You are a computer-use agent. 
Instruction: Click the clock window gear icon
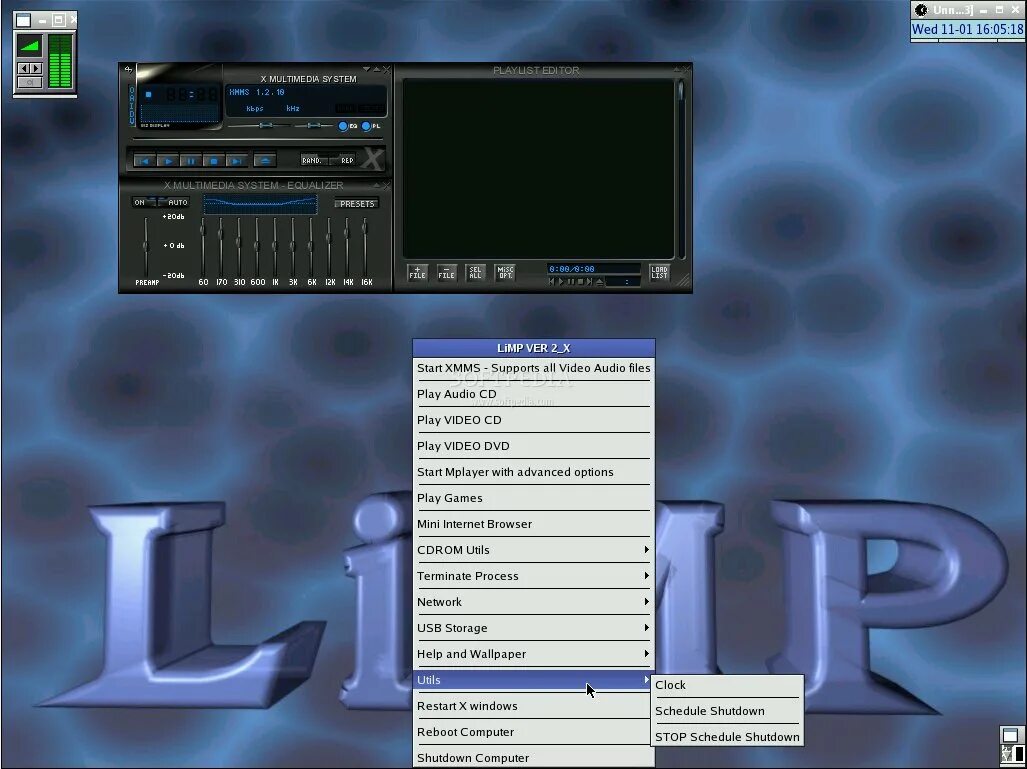tap(922, 10)
